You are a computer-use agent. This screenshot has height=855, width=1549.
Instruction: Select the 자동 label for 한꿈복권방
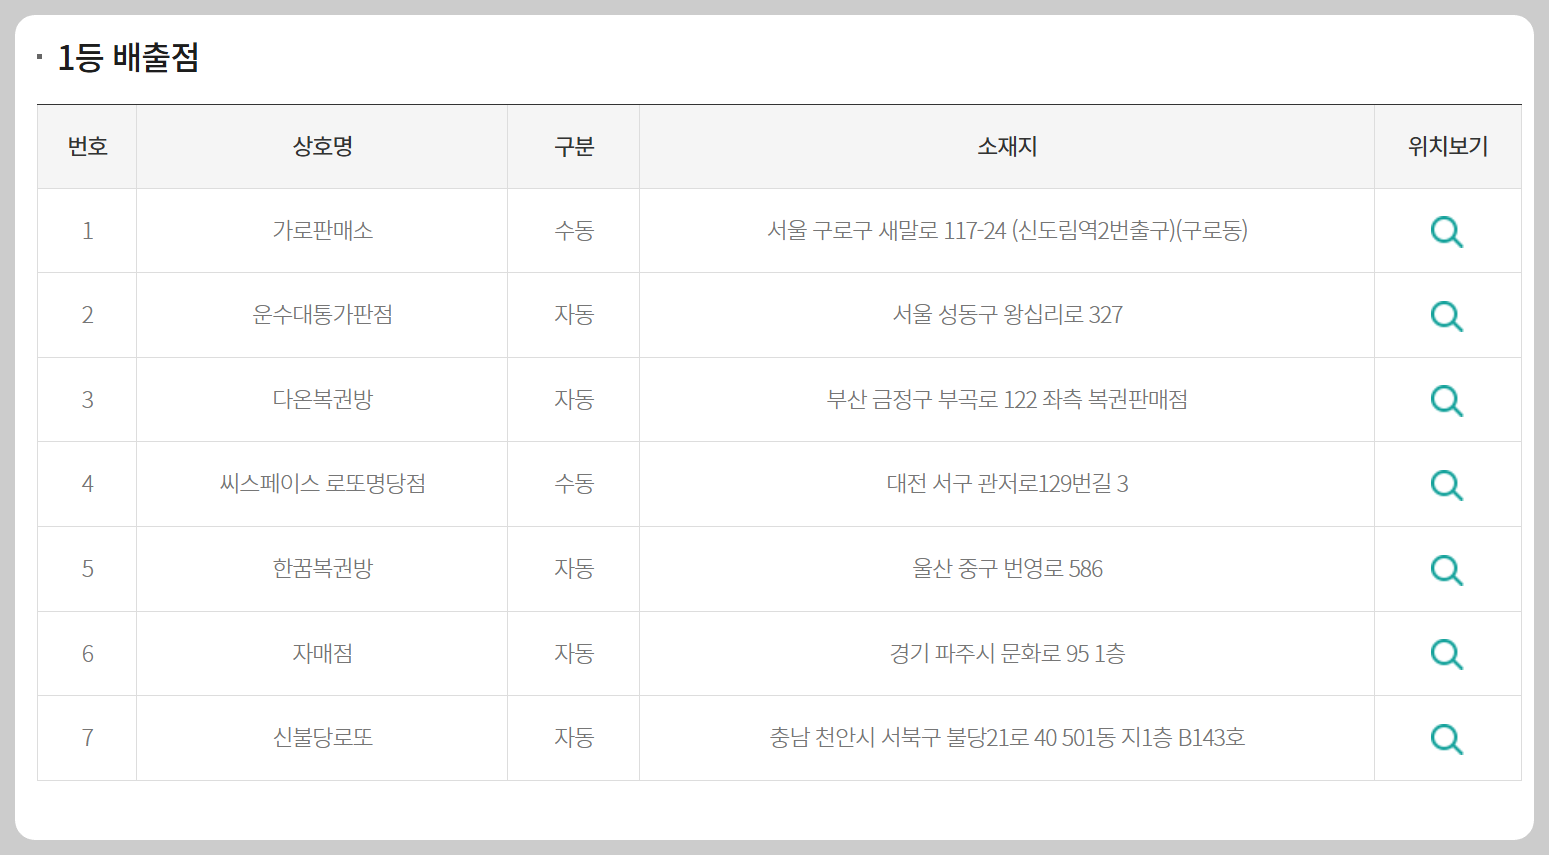click(573, 570)
